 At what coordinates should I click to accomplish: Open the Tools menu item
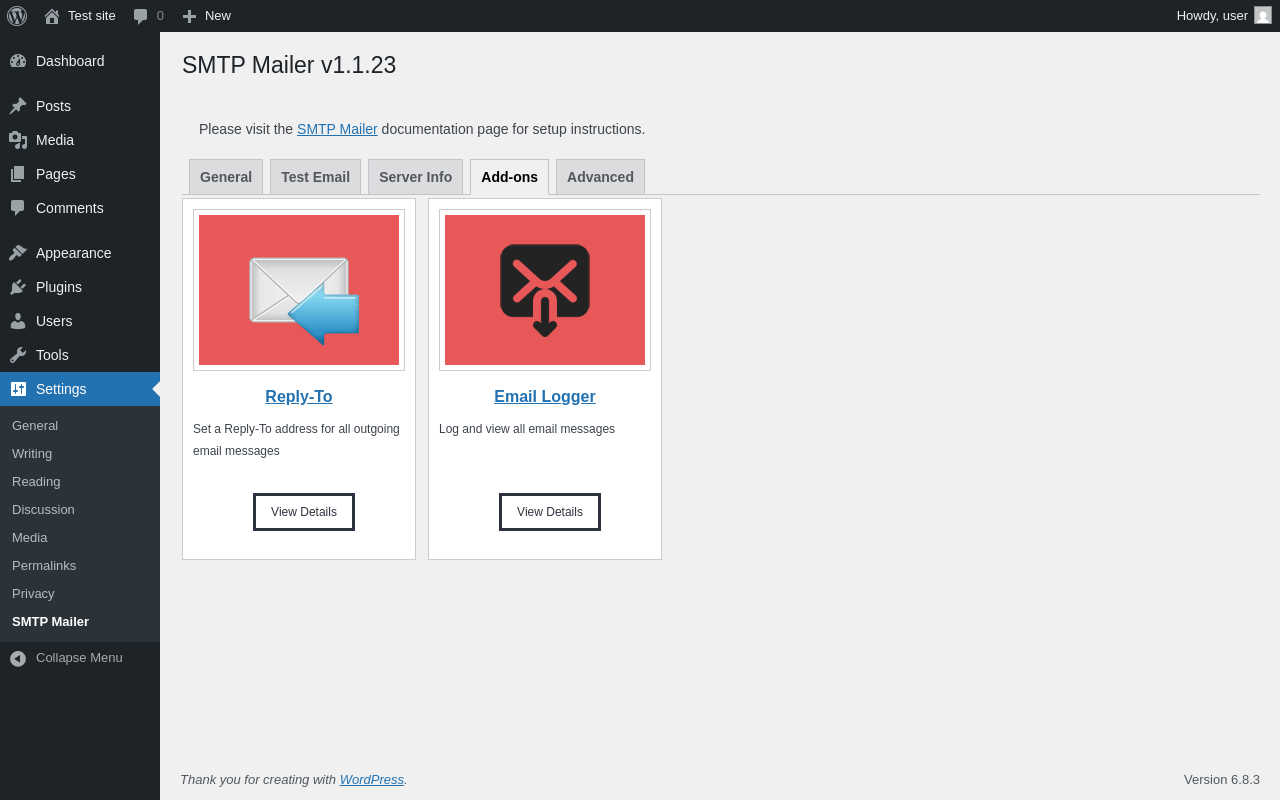point(80,355)
